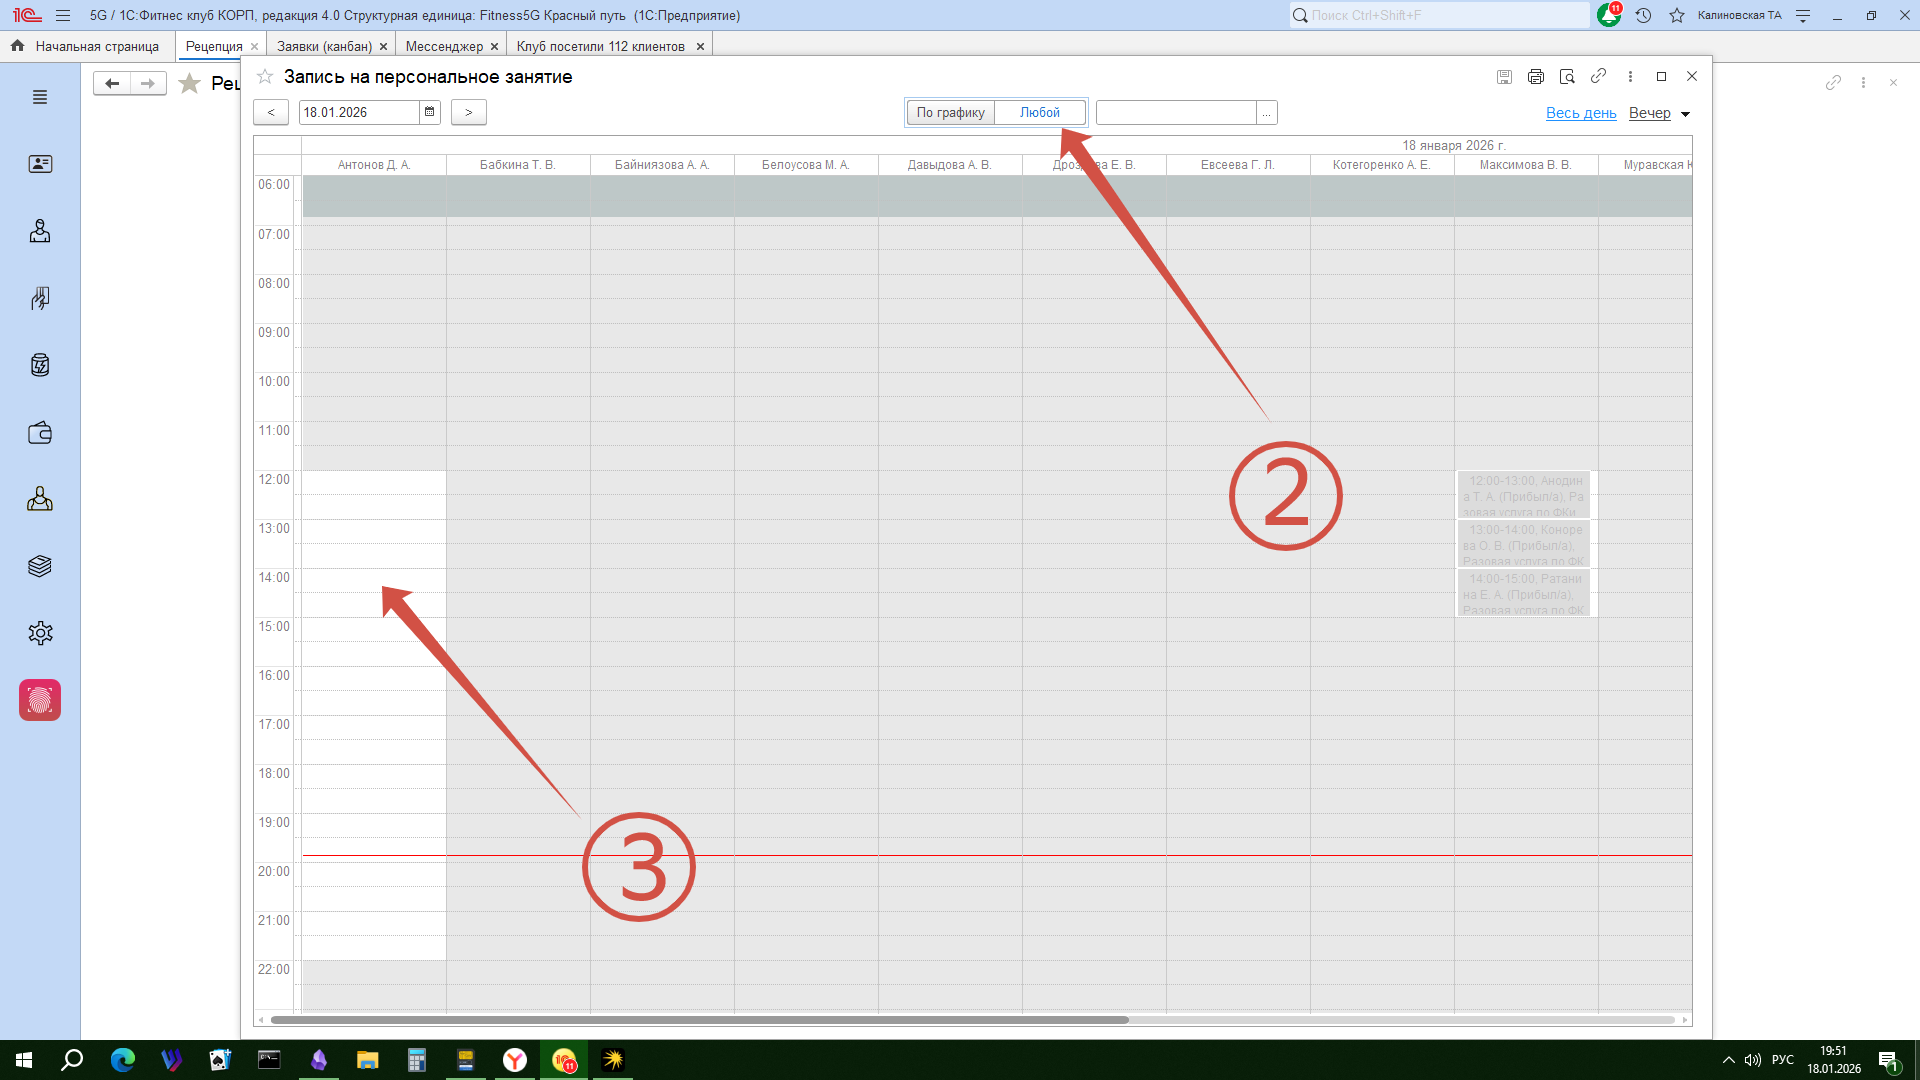Open the date picker calendar button

point(430,112)
